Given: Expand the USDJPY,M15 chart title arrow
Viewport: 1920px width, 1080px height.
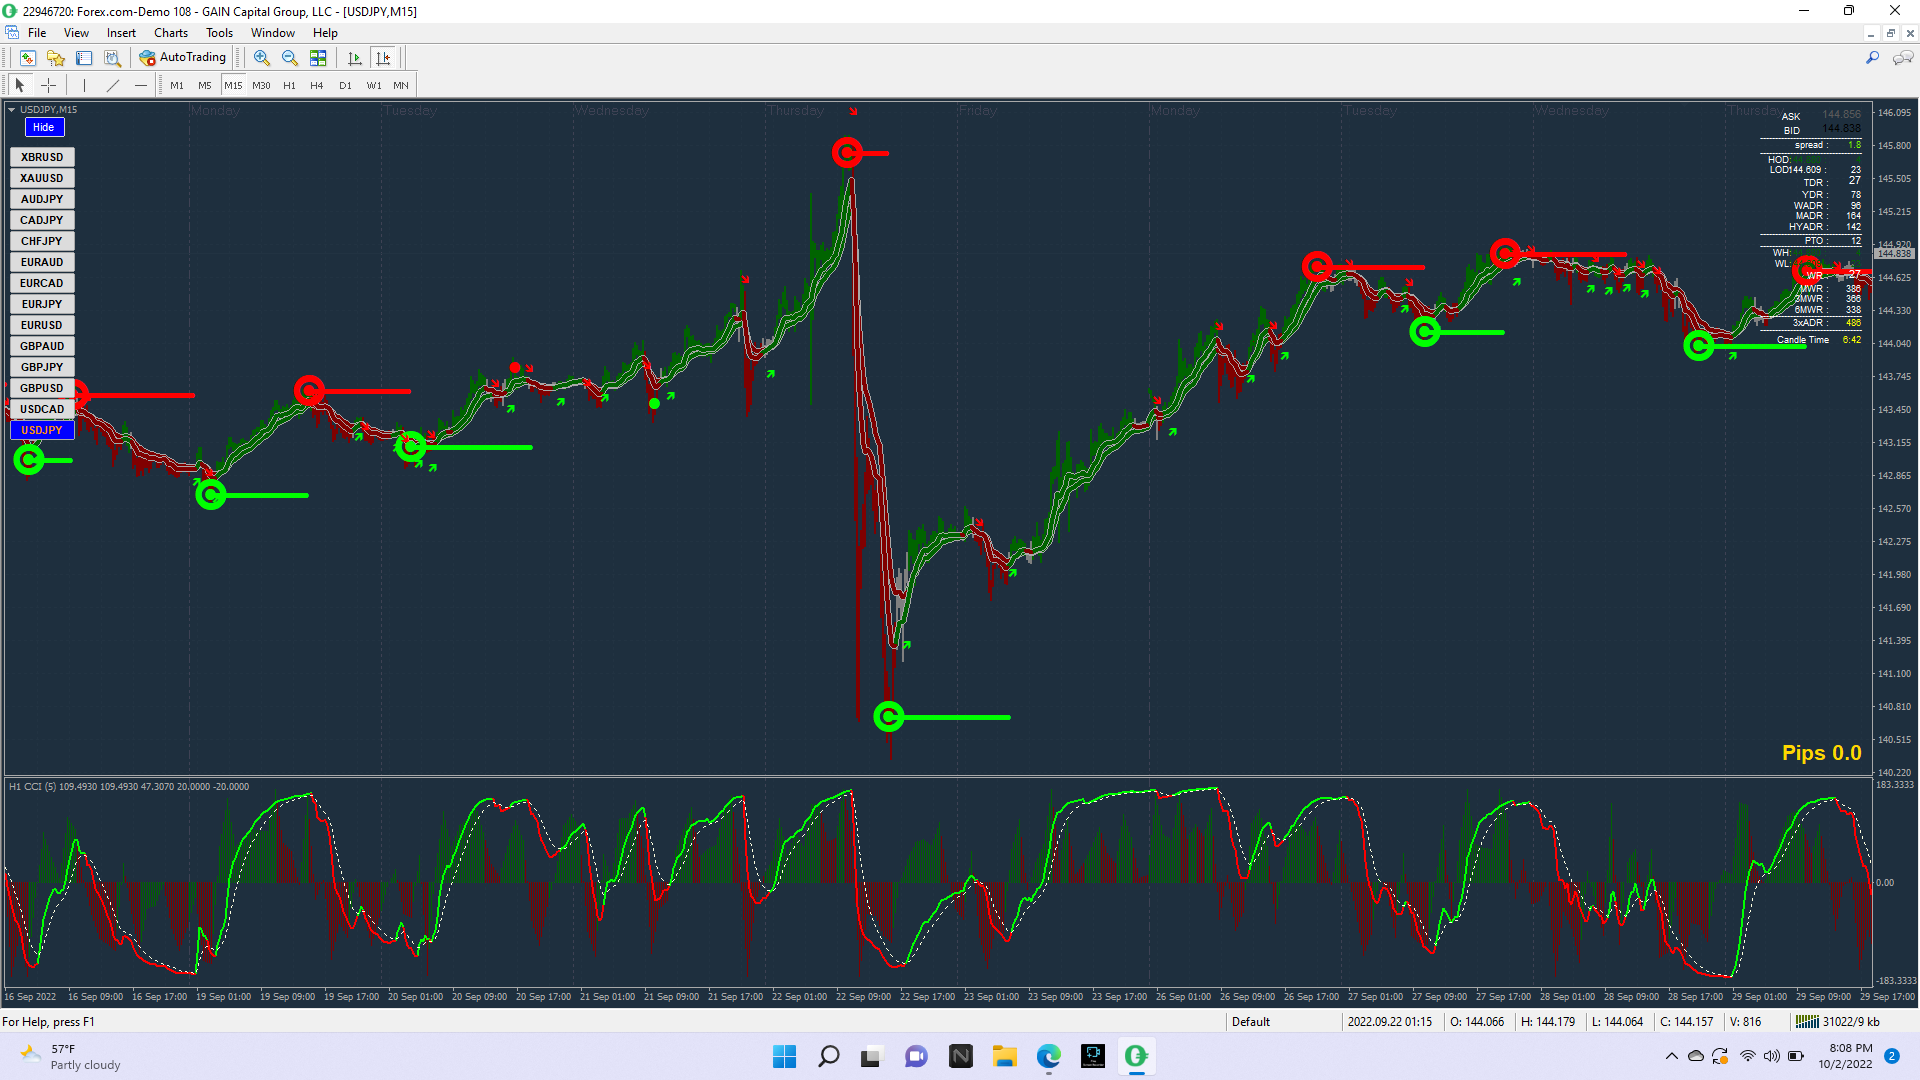Looking at the screenshot, I should coord(12,110).
